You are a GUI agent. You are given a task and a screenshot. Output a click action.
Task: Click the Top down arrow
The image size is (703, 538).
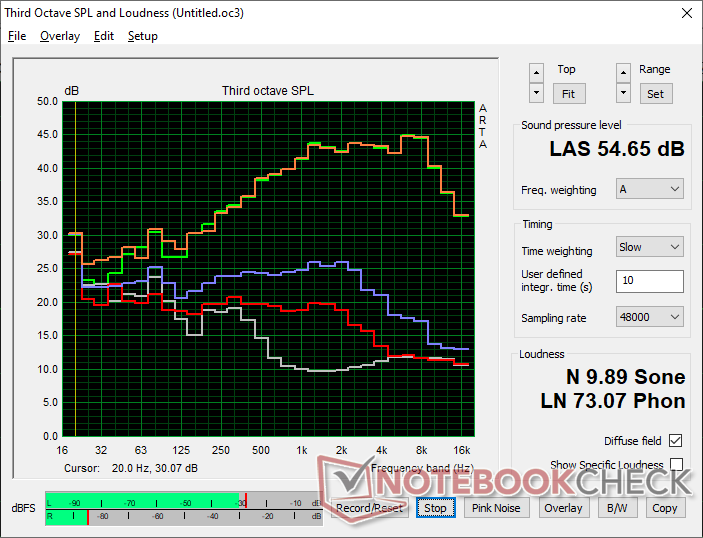(x=537, y=93)
